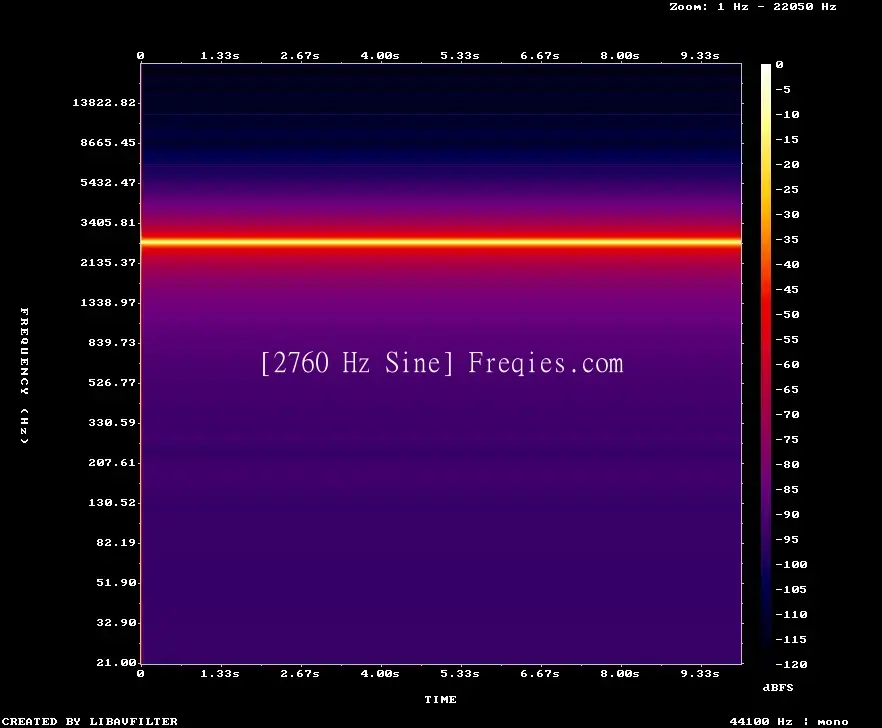This screenshot has height=728, width=882.
Task: Select "2.67s" on the top time axis
Action: coord(300,56)
